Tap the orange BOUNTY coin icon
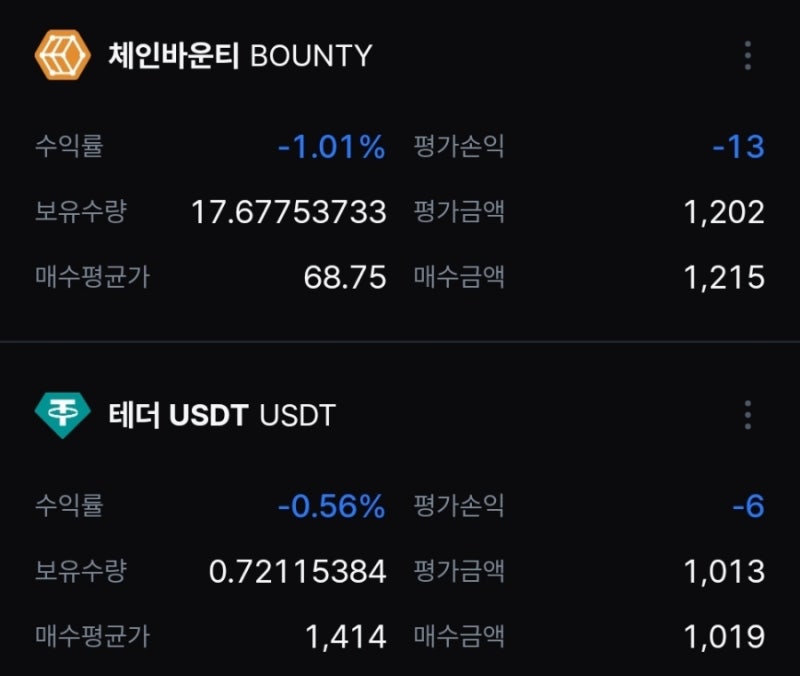Image resolution: width=800 pixels, height=676 pixels. [x=63, y=55]
